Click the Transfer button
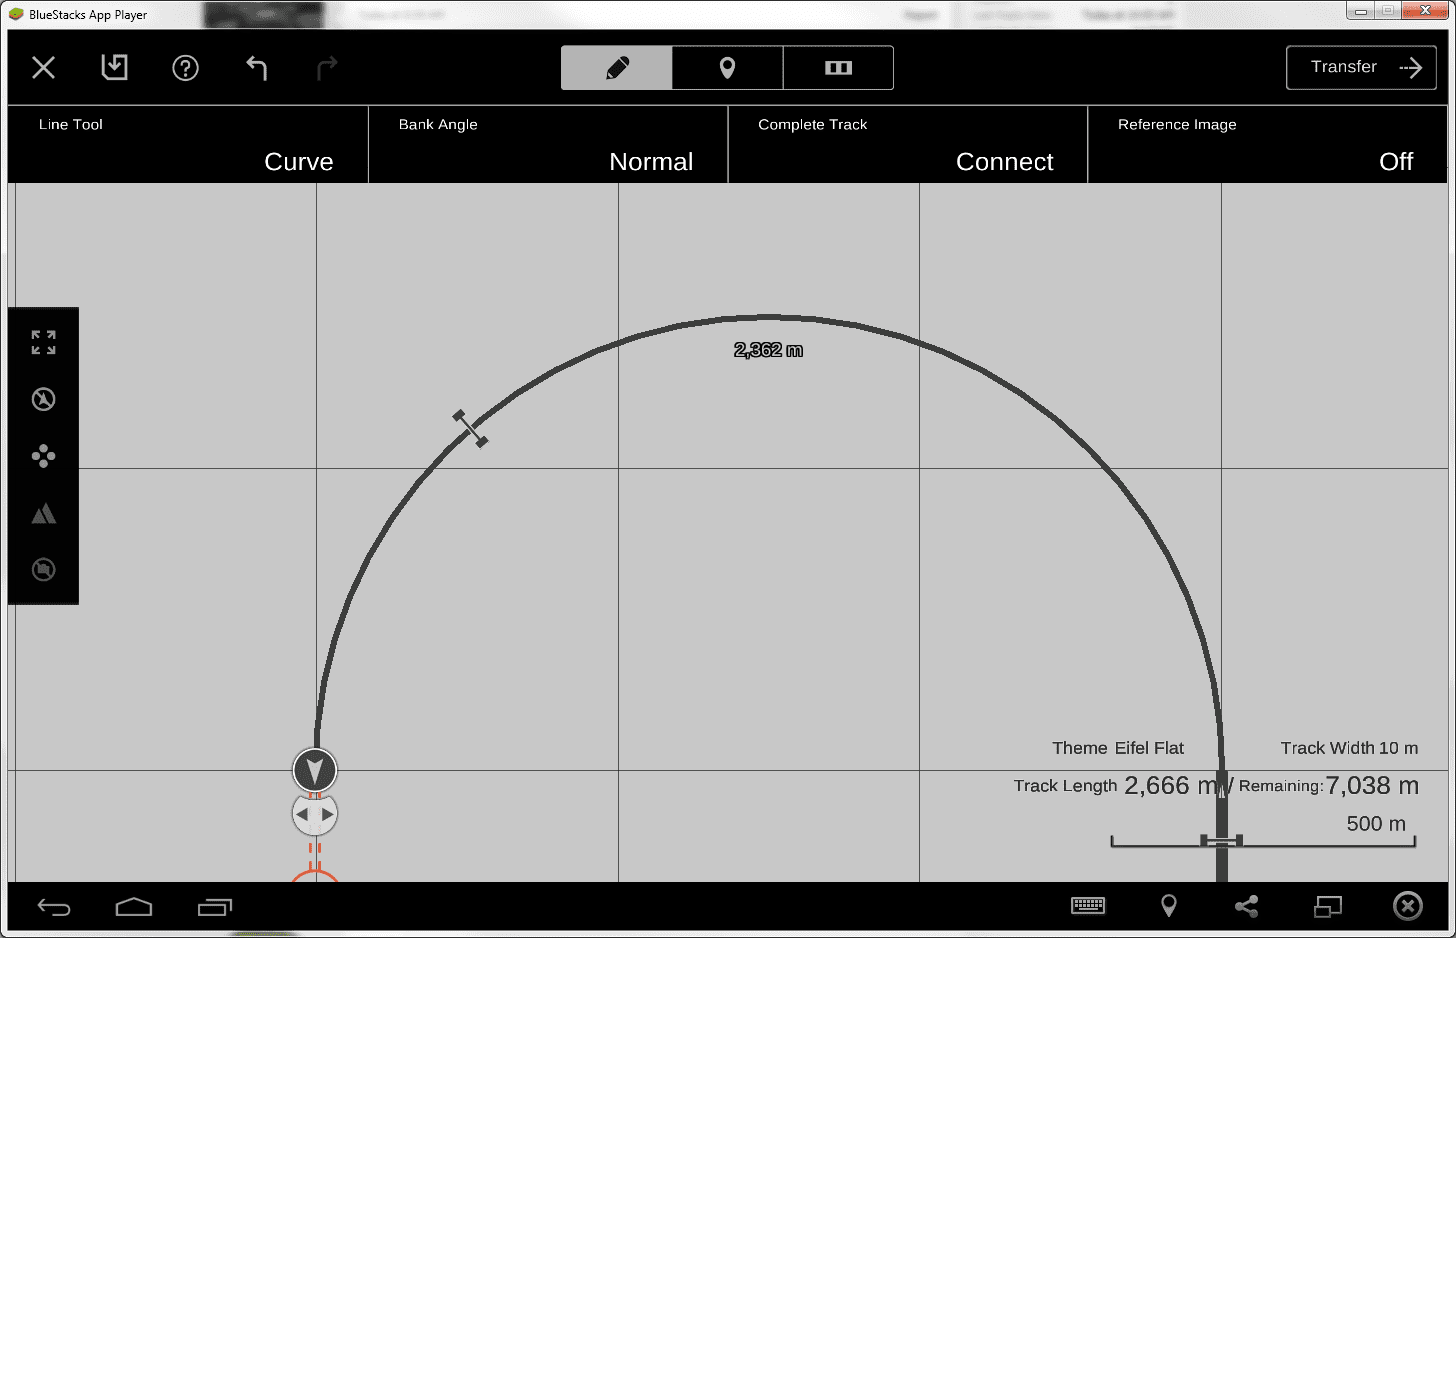 point(1361,68)
